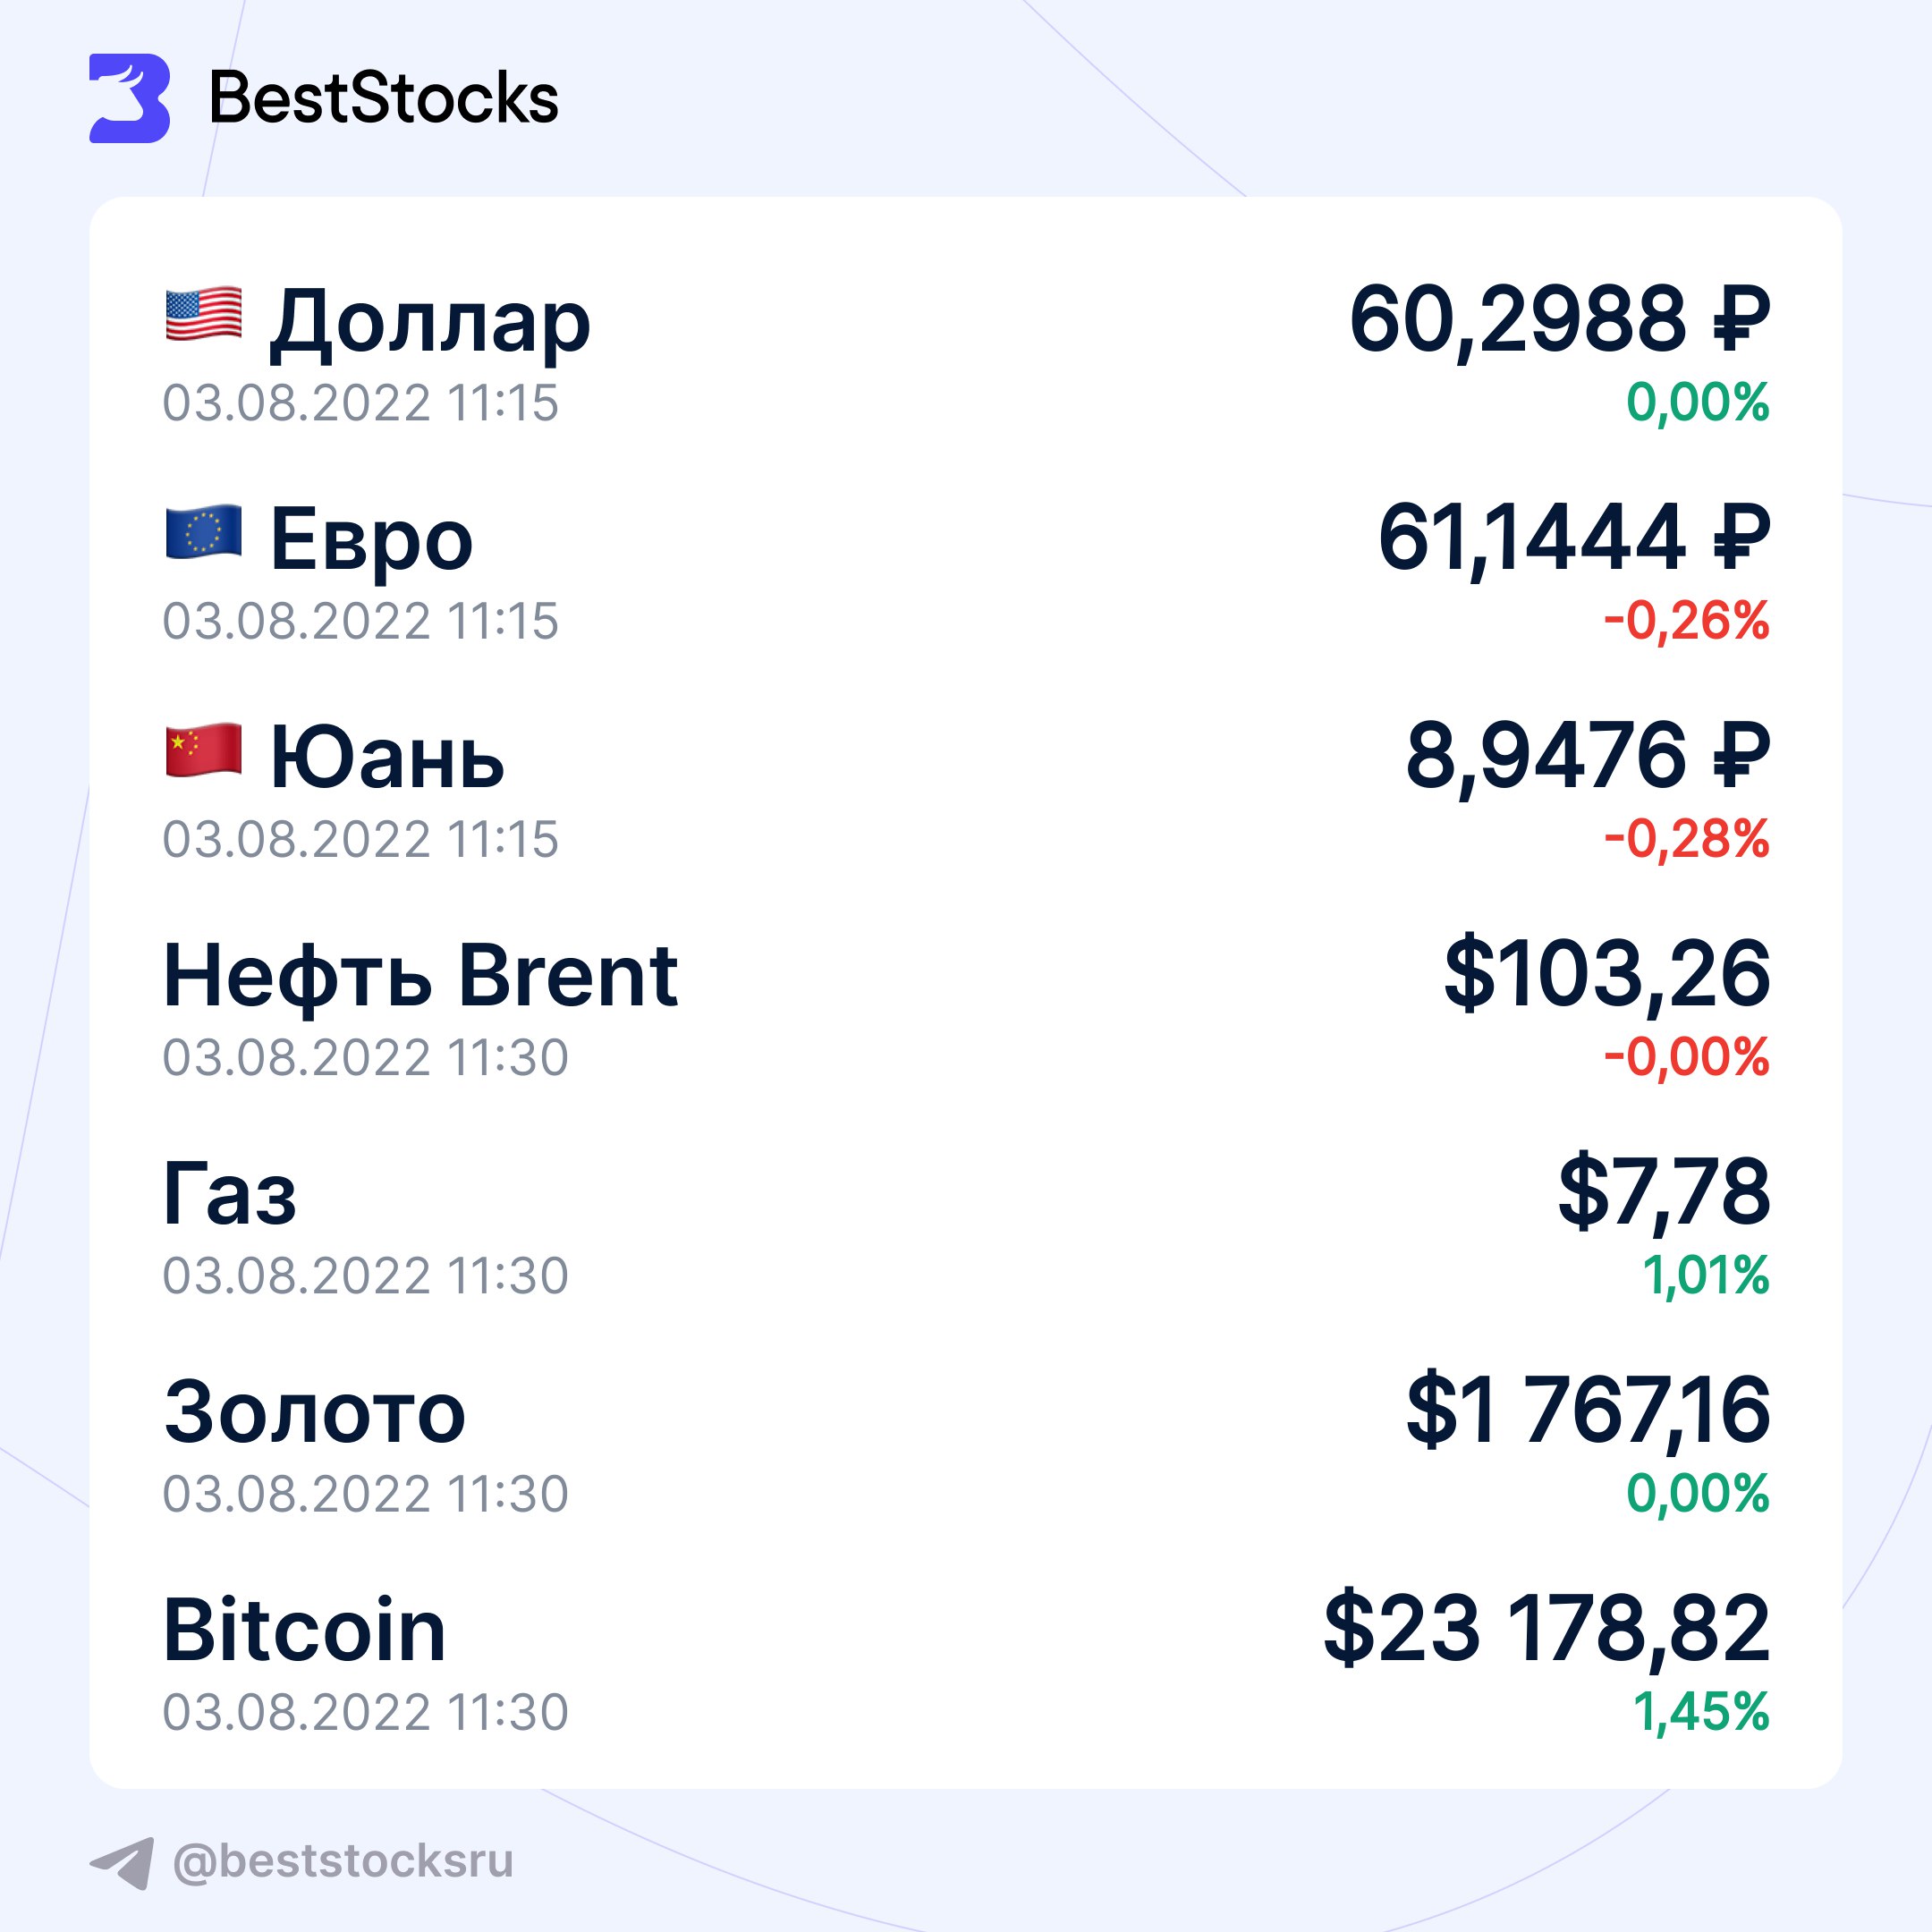The width and height of the screenshot is (1932, 1932).
Task: Click the gold price $1 767,16
Action: pos(1587,1411)
